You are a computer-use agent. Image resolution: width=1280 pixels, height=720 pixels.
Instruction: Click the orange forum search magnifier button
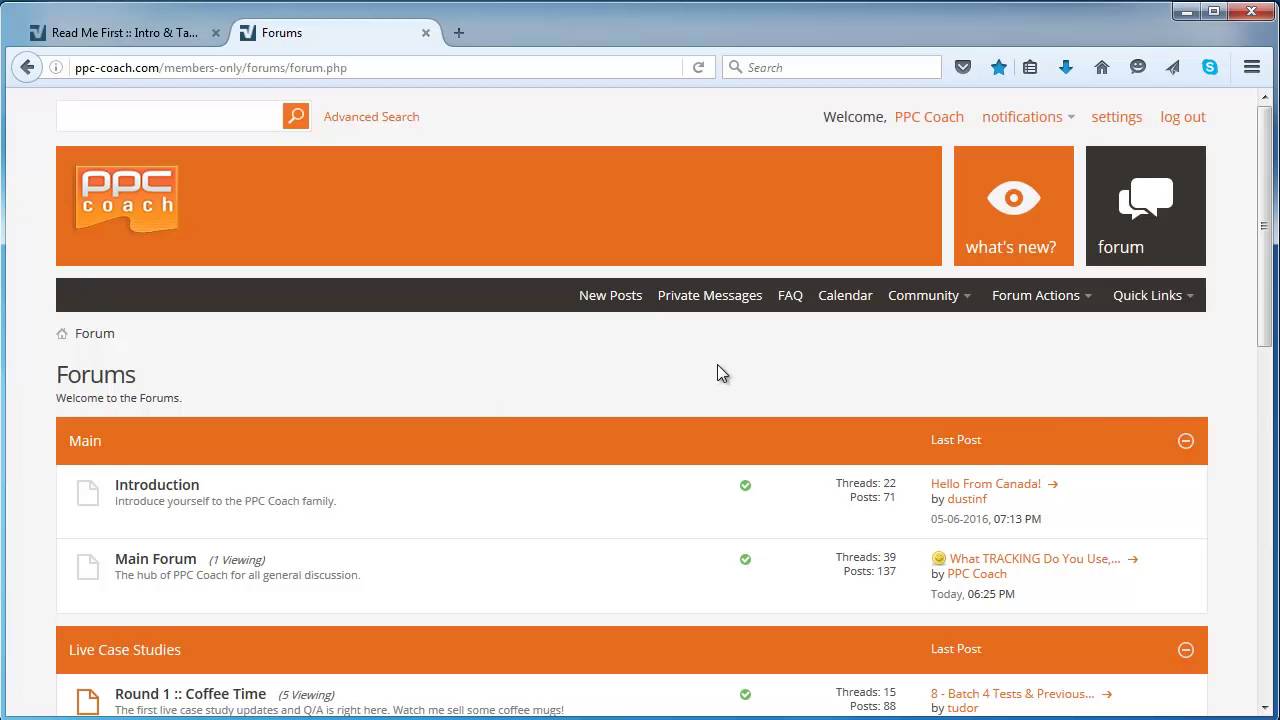(296, 116)
